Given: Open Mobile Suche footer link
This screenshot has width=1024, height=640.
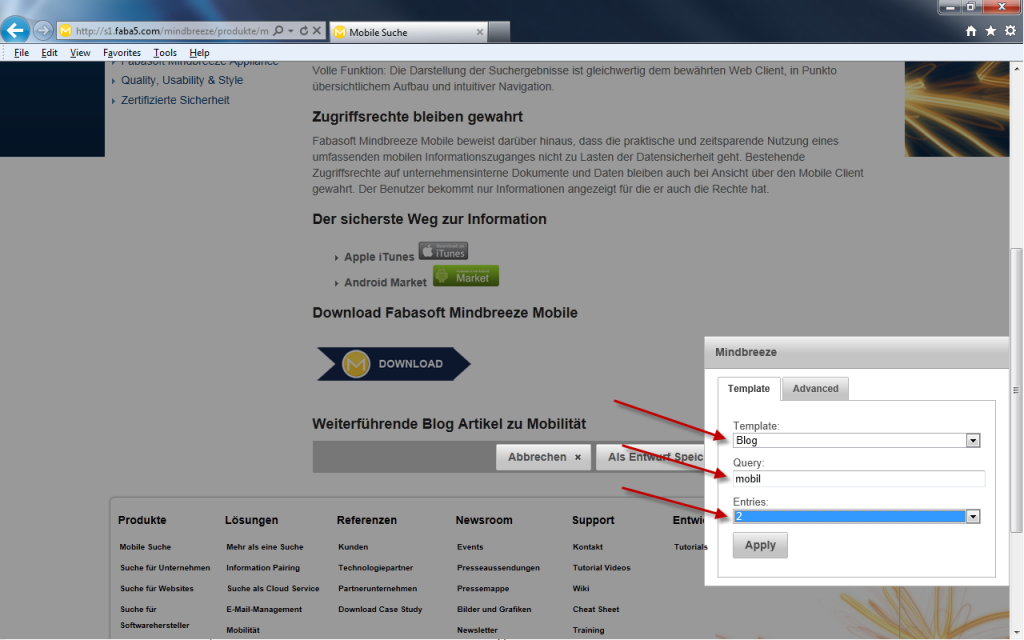Looking at the screenshot, I should tap(145, 547).
